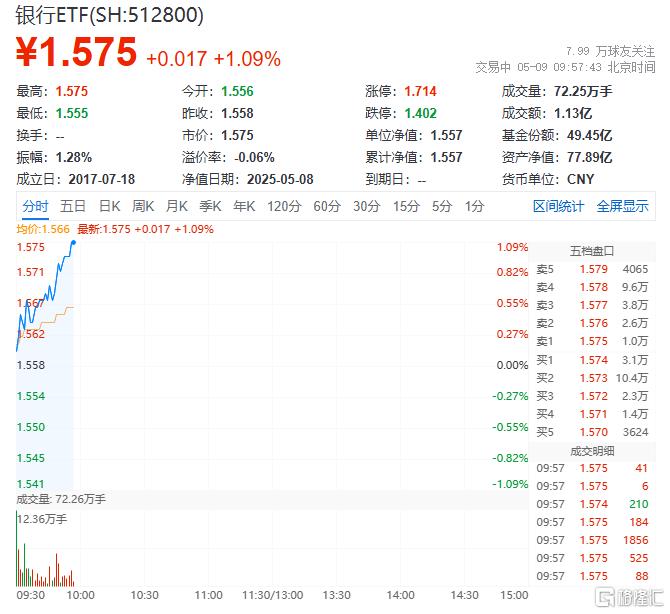Select the 买3 row at 1.572

pos(592,396)
